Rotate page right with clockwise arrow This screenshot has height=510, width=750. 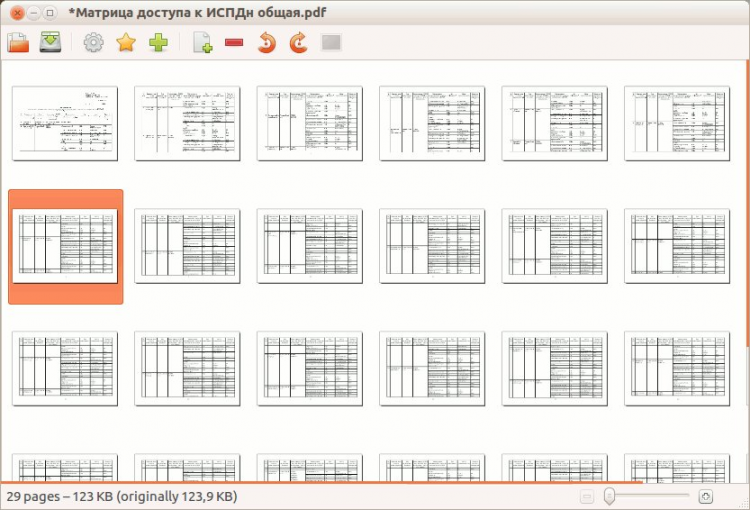(298, 42)
